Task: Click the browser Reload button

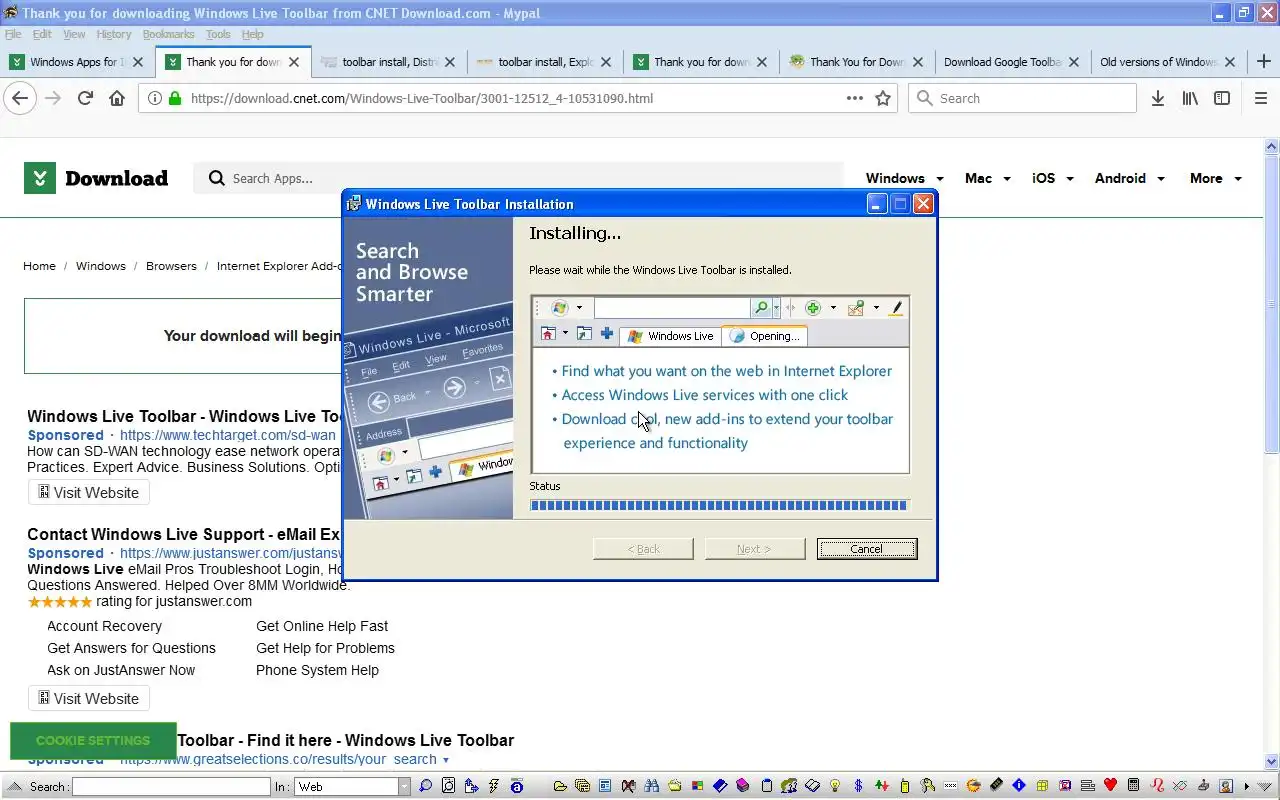Action: (x=85, y=98)
